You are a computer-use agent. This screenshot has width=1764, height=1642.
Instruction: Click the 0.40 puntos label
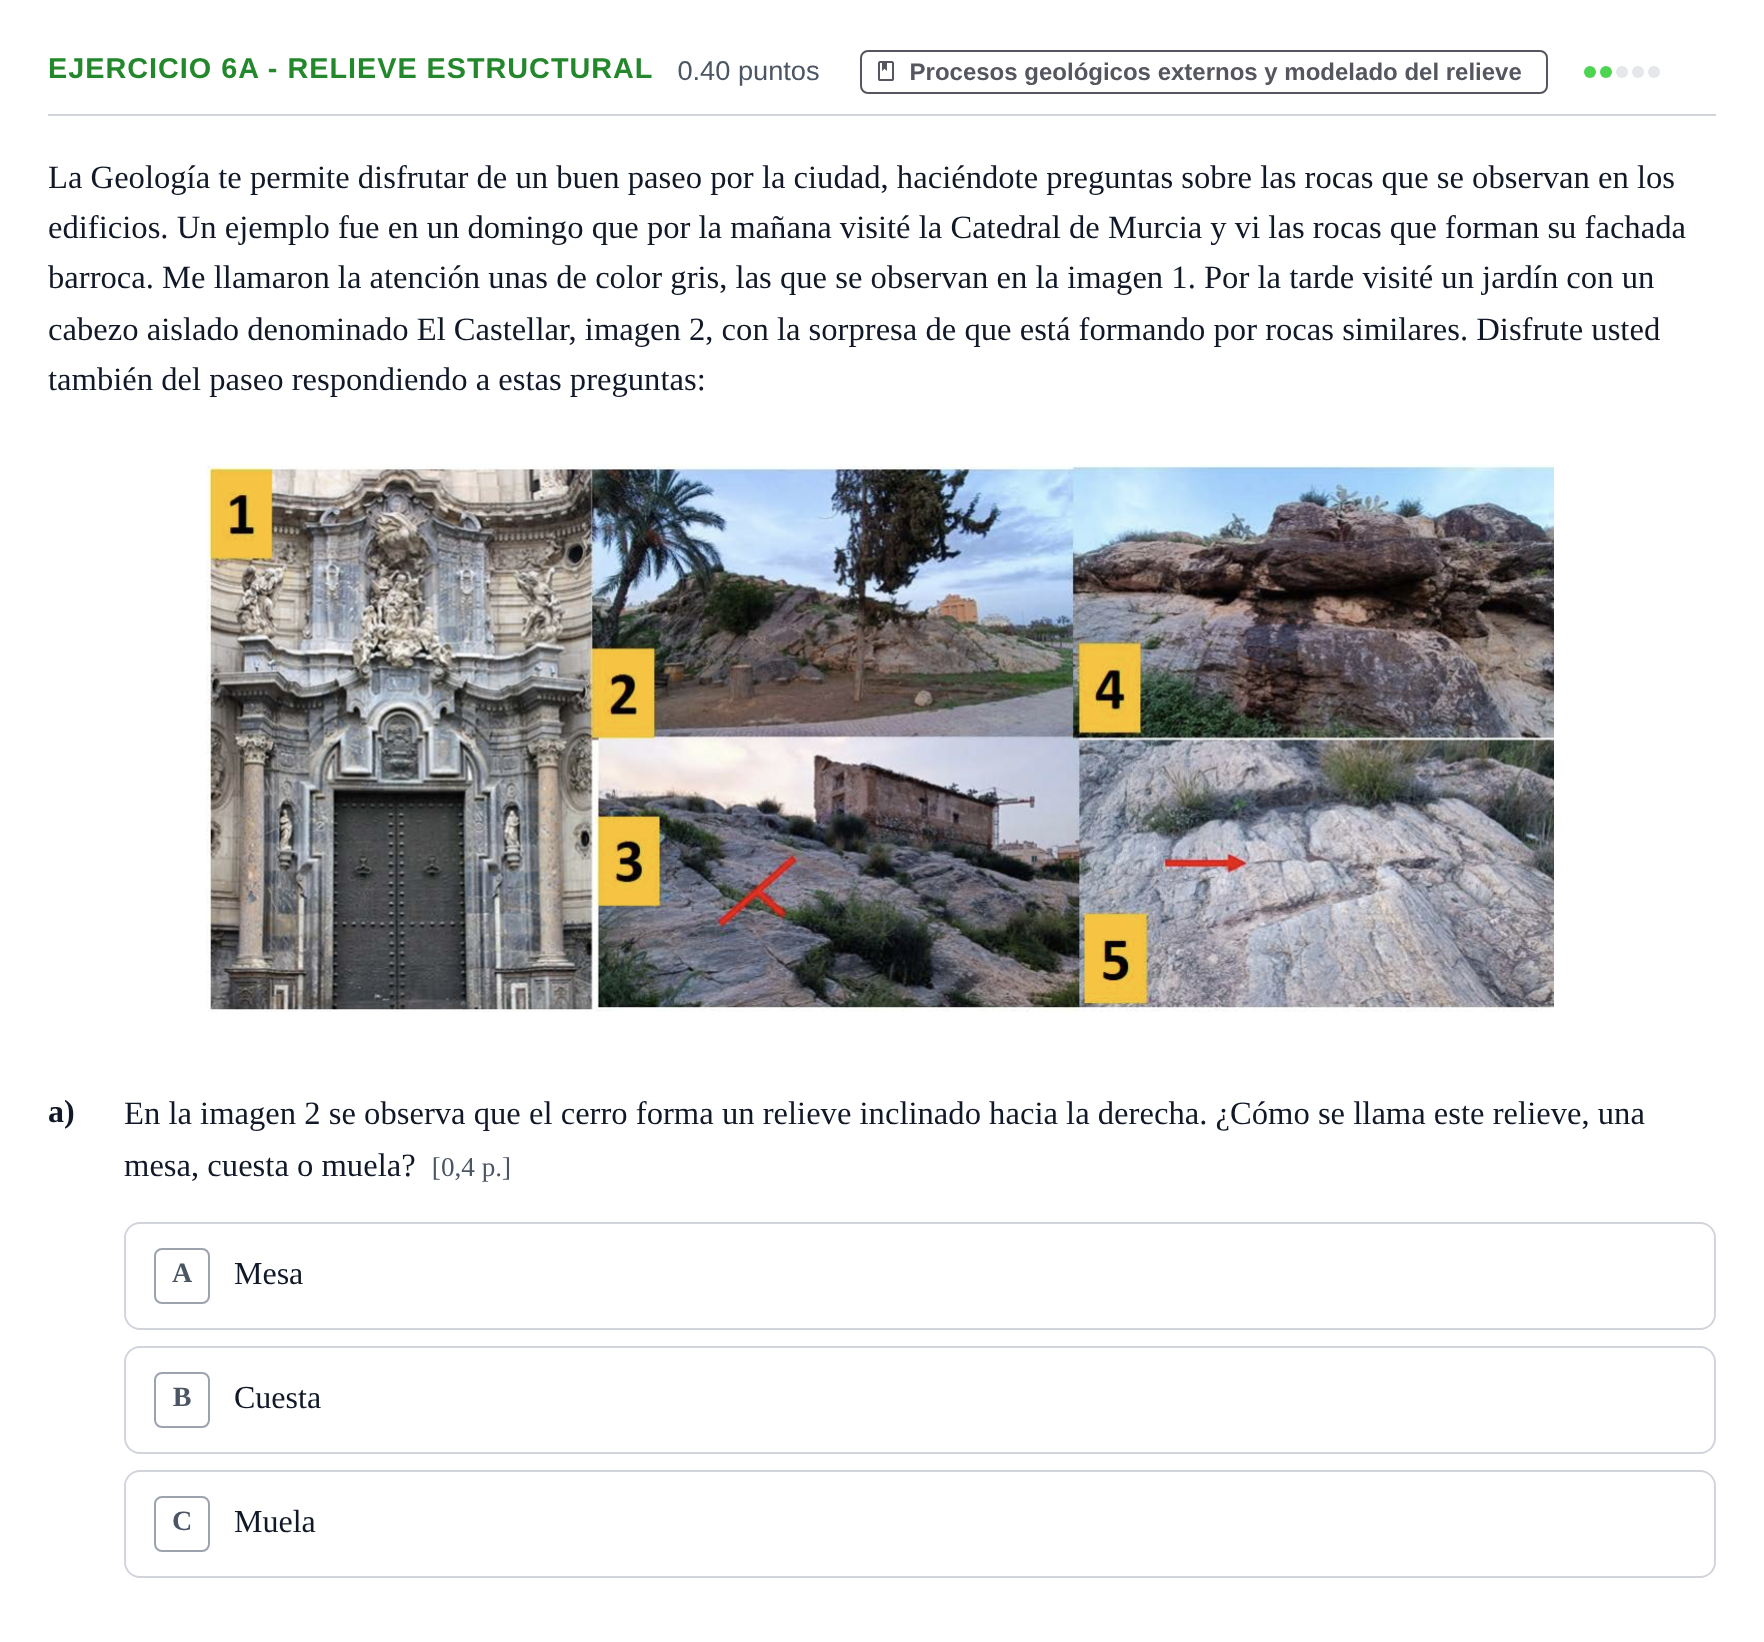point(748,71)
